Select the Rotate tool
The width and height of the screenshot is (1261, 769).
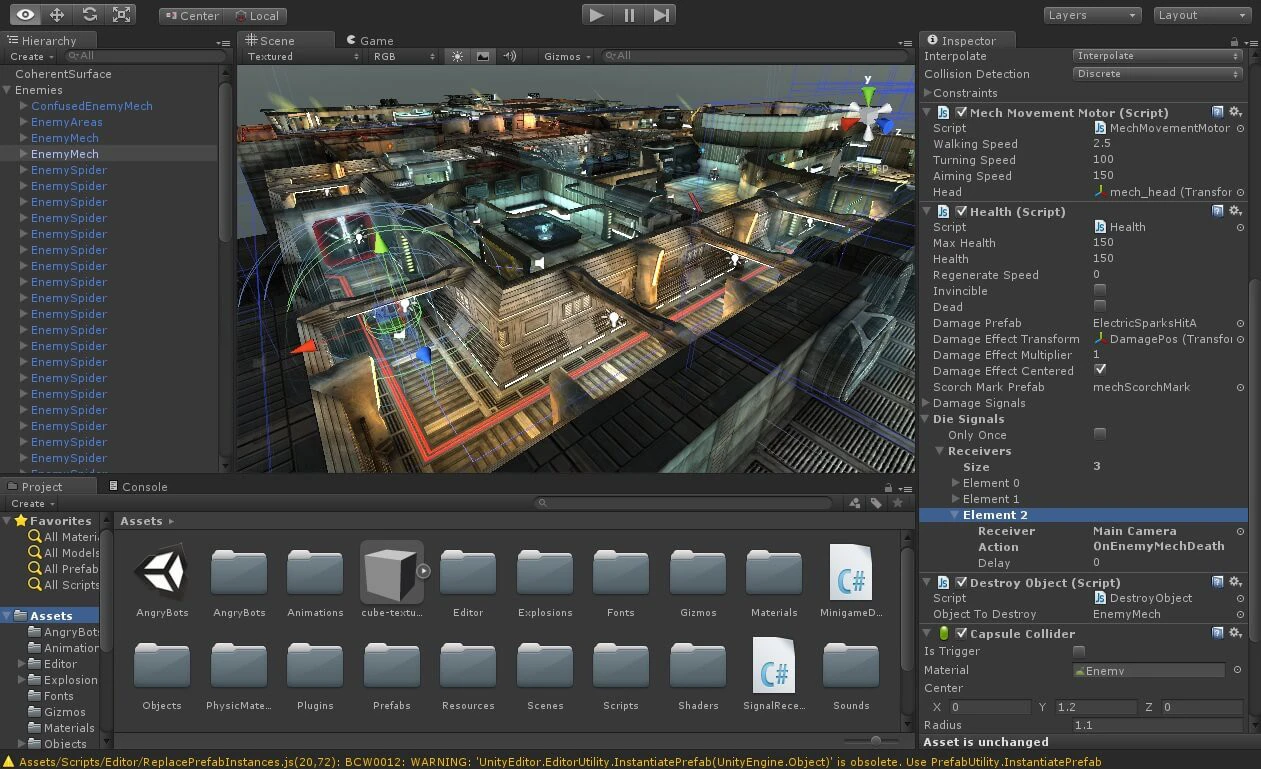(x=89, y=14)
